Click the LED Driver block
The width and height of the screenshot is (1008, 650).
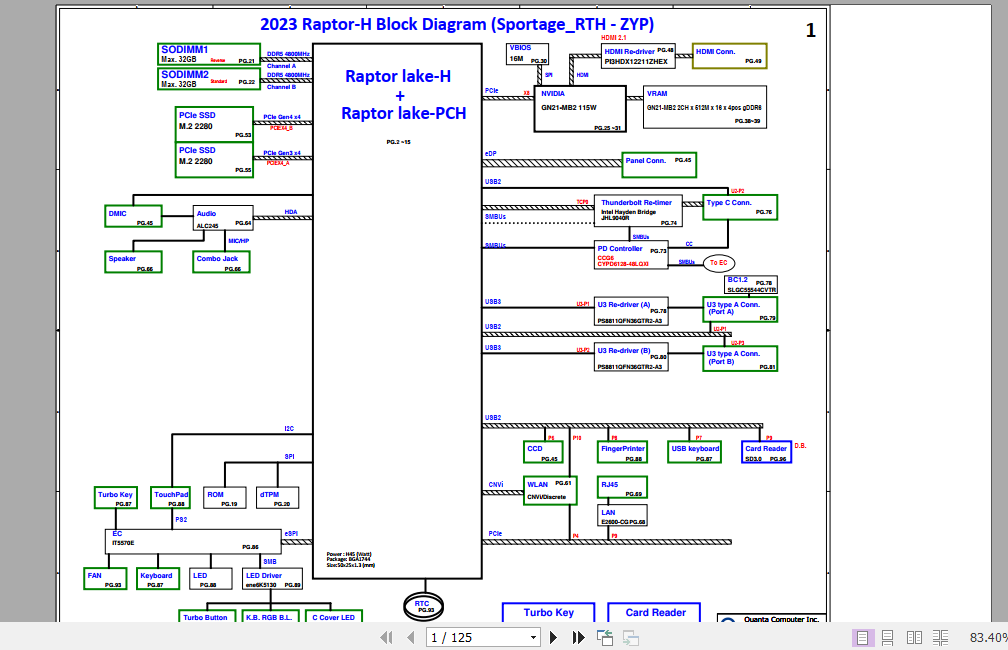tap(273, 579)
